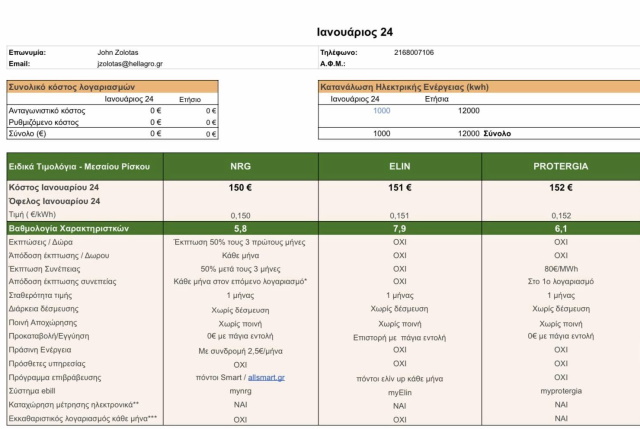Select PROTERGIA cost 152 €

coord(560,188)
